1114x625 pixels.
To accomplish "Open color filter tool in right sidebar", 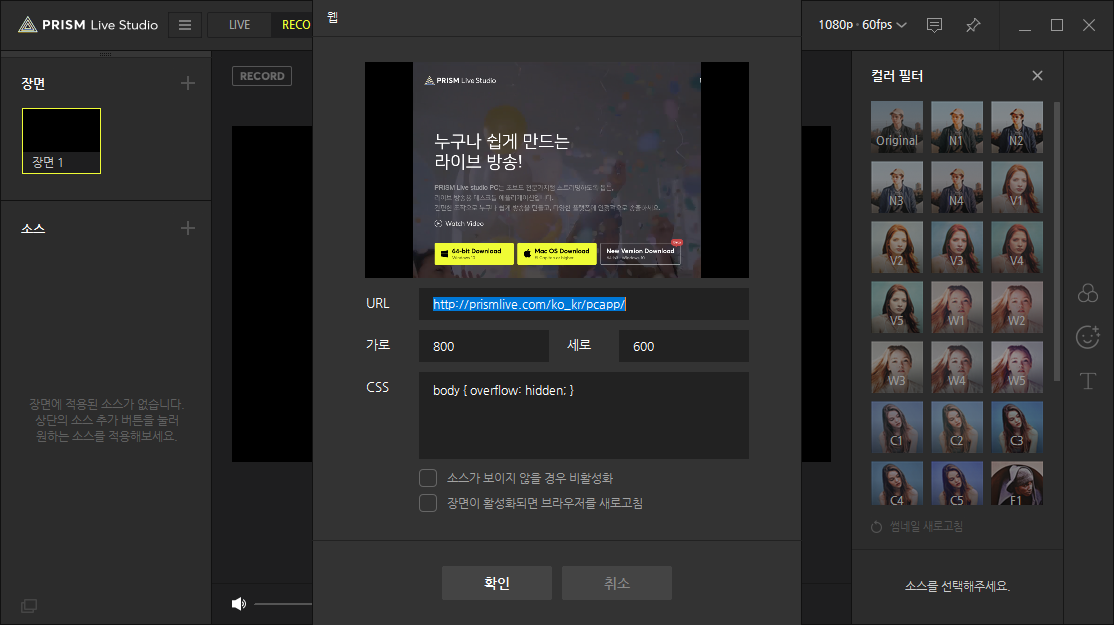I will [x=1088, y=293].
